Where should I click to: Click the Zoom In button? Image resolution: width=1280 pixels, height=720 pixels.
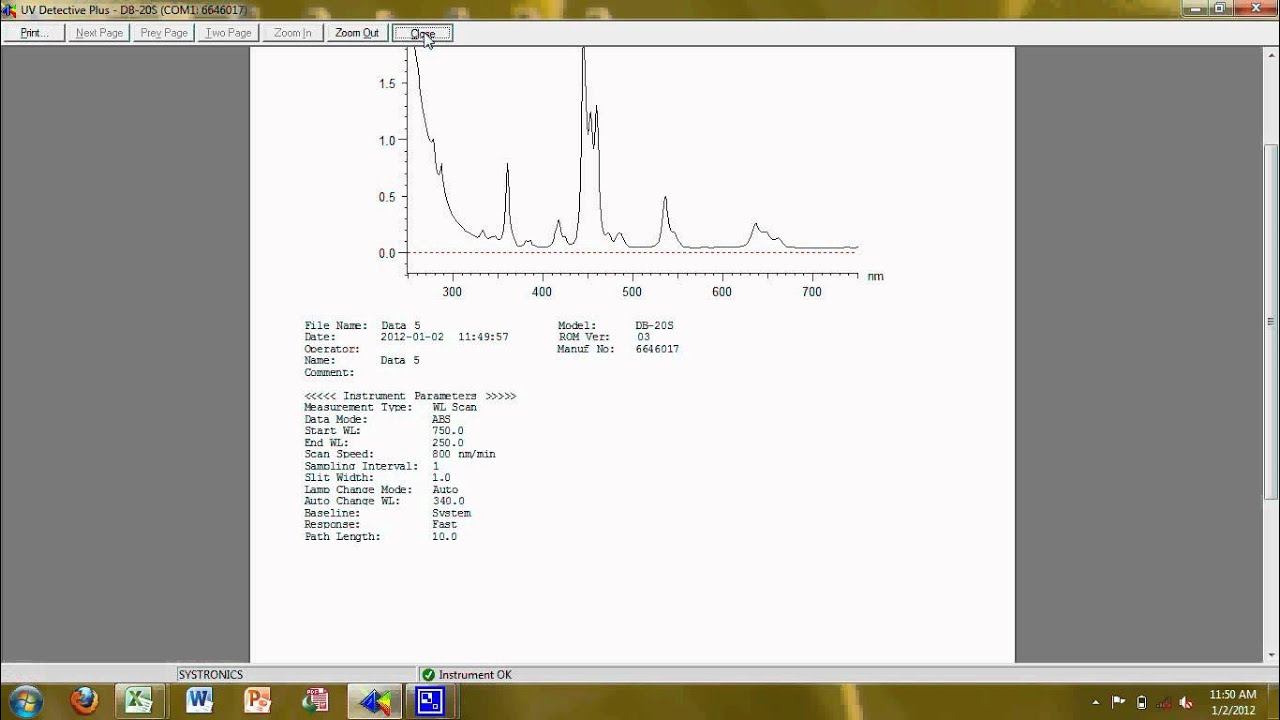[293, 33]
